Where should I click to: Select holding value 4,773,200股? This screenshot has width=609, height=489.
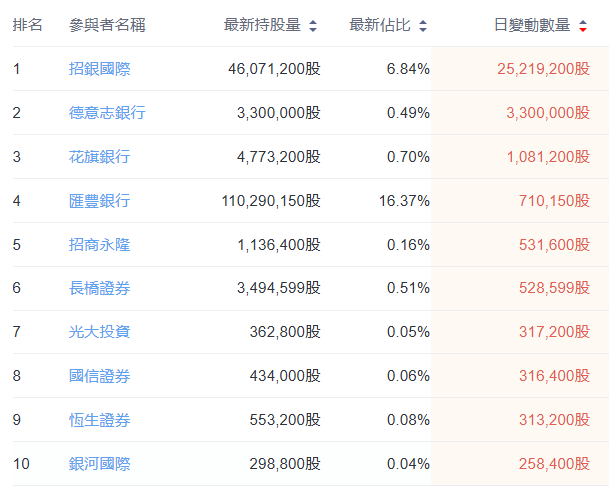click(x=279, y=157)
